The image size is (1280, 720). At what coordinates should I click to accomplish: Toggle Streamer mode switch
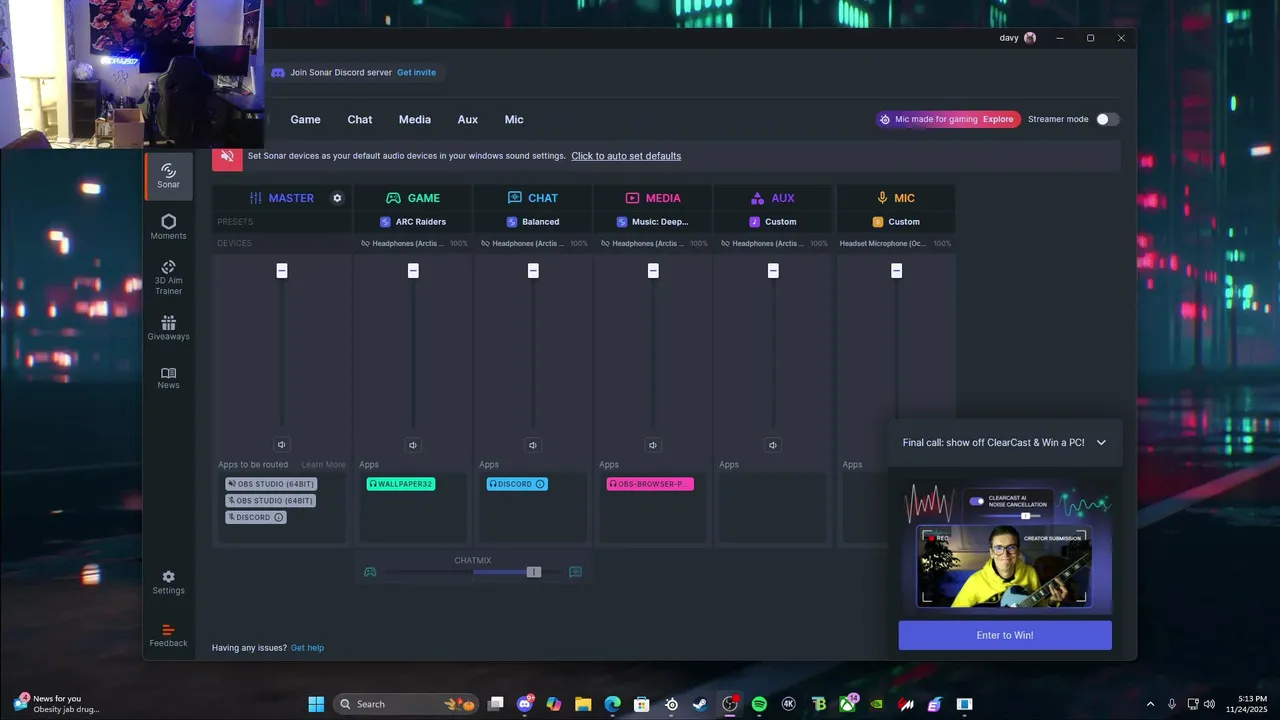(1107, 119)
